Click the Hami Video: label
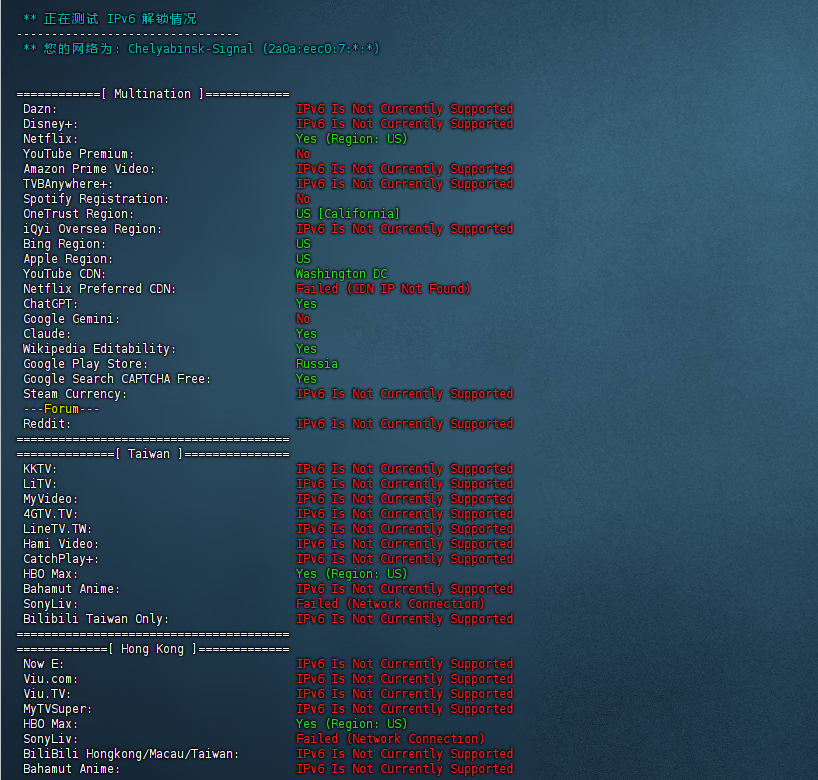This screenshot has height=780, width=818. (61, 544)
